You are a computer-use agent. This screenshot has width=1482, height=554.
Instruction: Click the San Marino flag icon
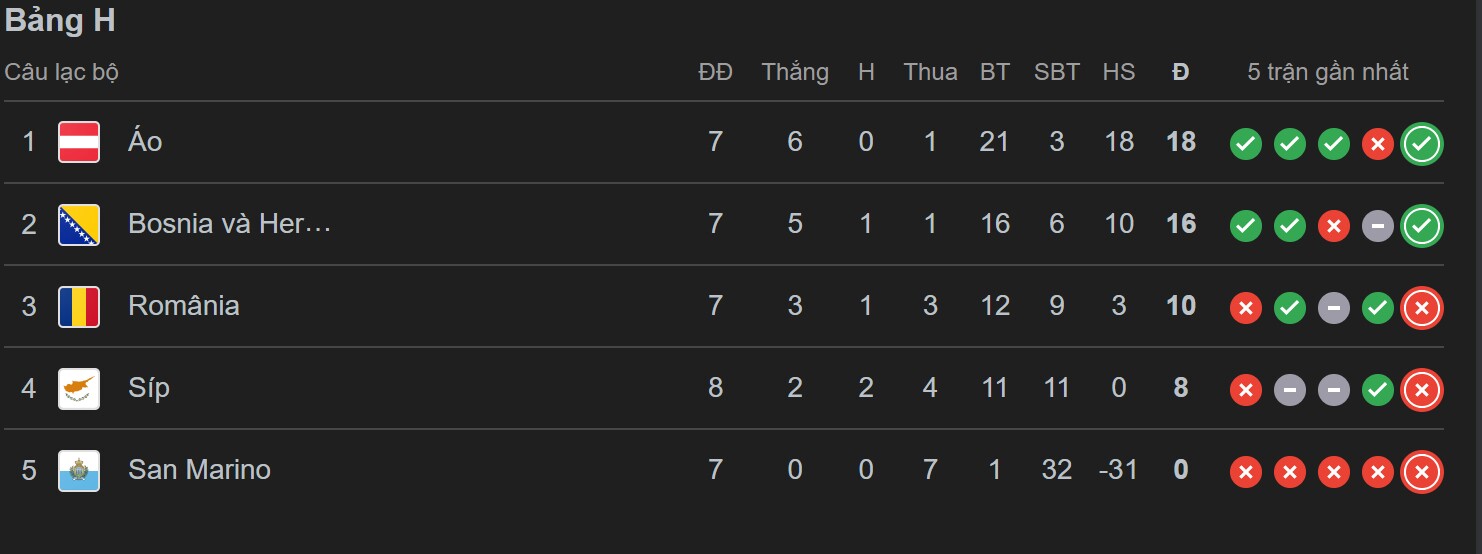tap(79, 470)
